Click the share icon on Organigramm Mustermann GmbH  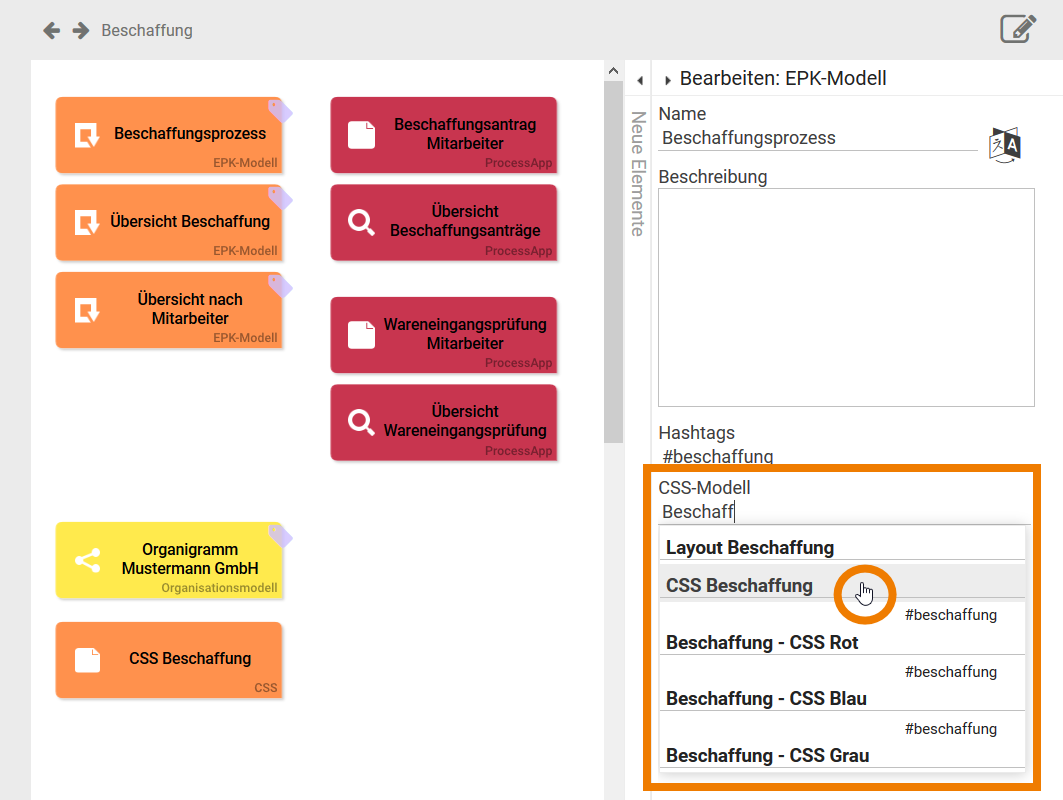click(x=86, y=561)
